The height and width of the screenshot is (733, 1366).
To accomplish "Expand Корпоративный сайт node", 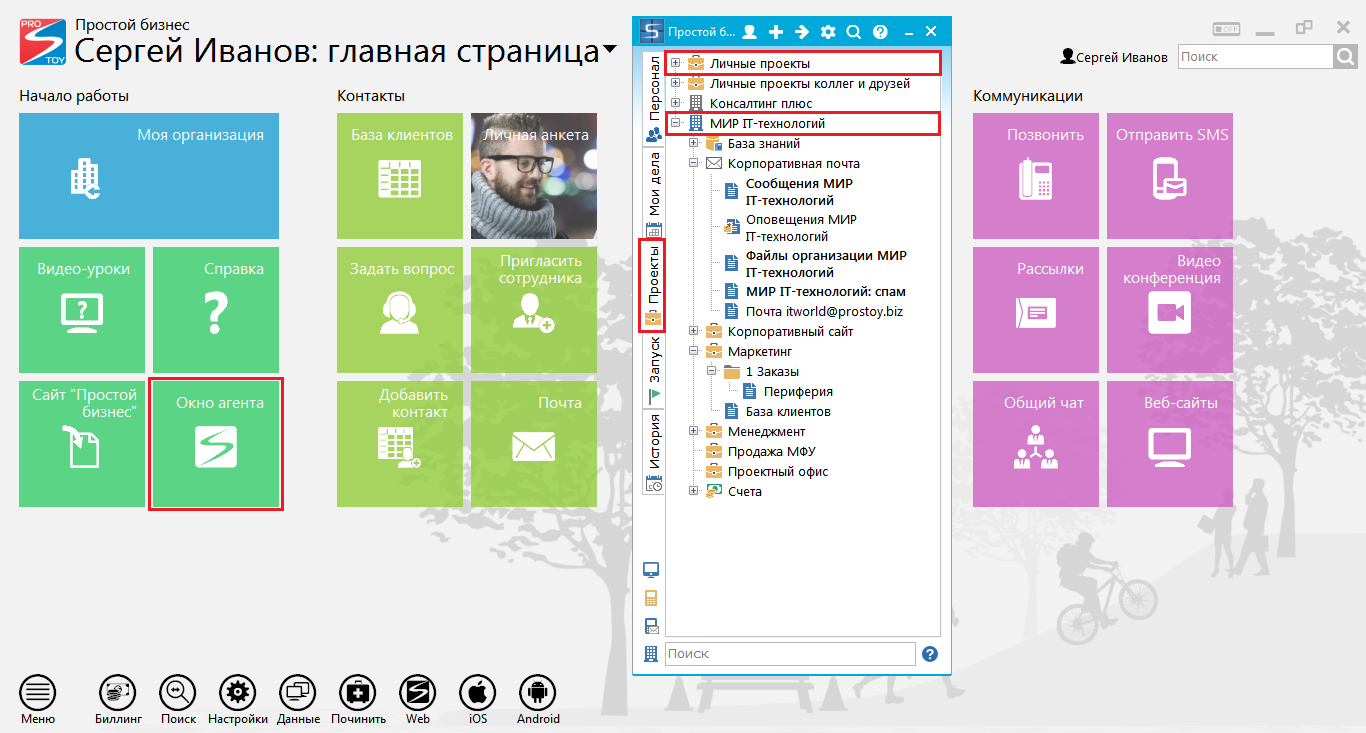I will [694, 331].
